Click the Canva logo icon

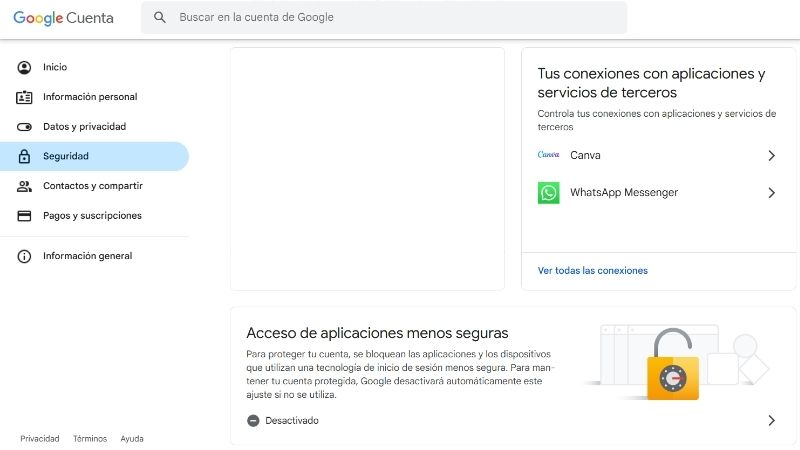point(548,155)
